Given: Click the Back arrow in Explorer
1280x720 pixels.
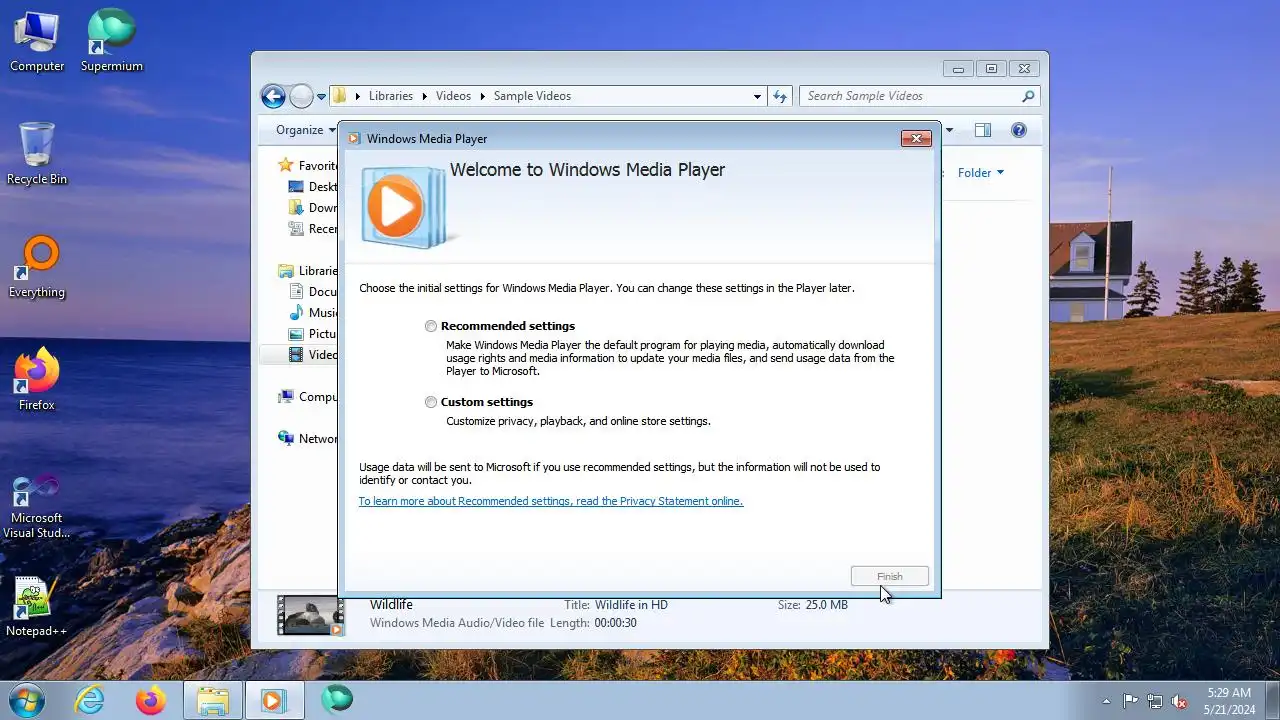Looking at the screenshot, I should click(x=273, y=96).
